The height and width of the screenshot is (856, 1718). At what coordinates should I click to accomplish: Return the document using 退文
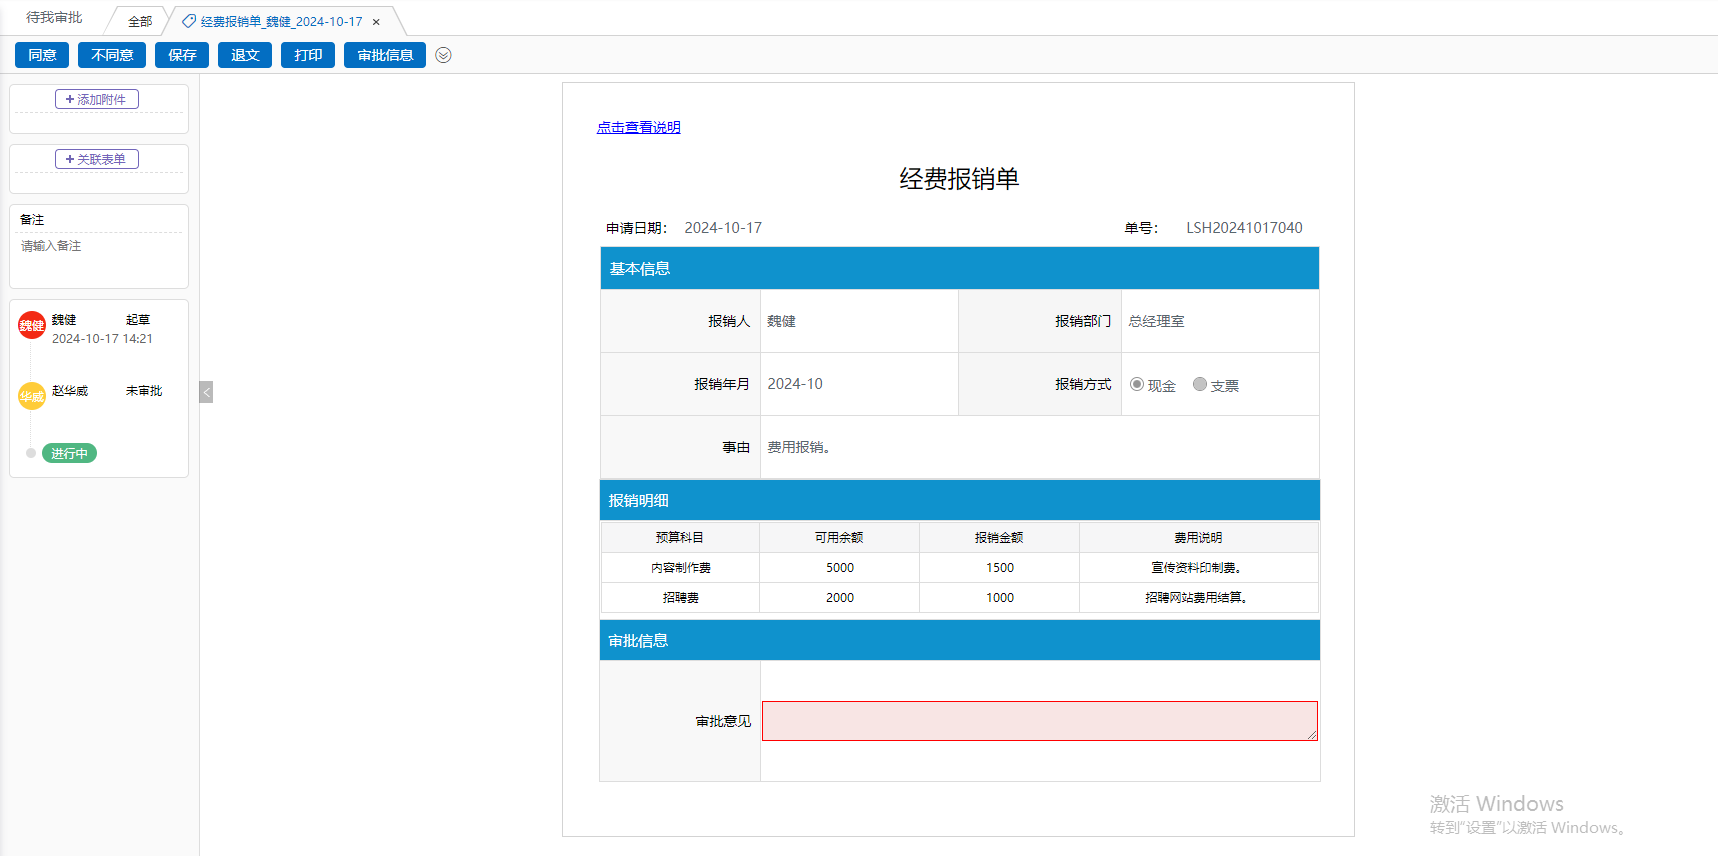tap(245, 55)
